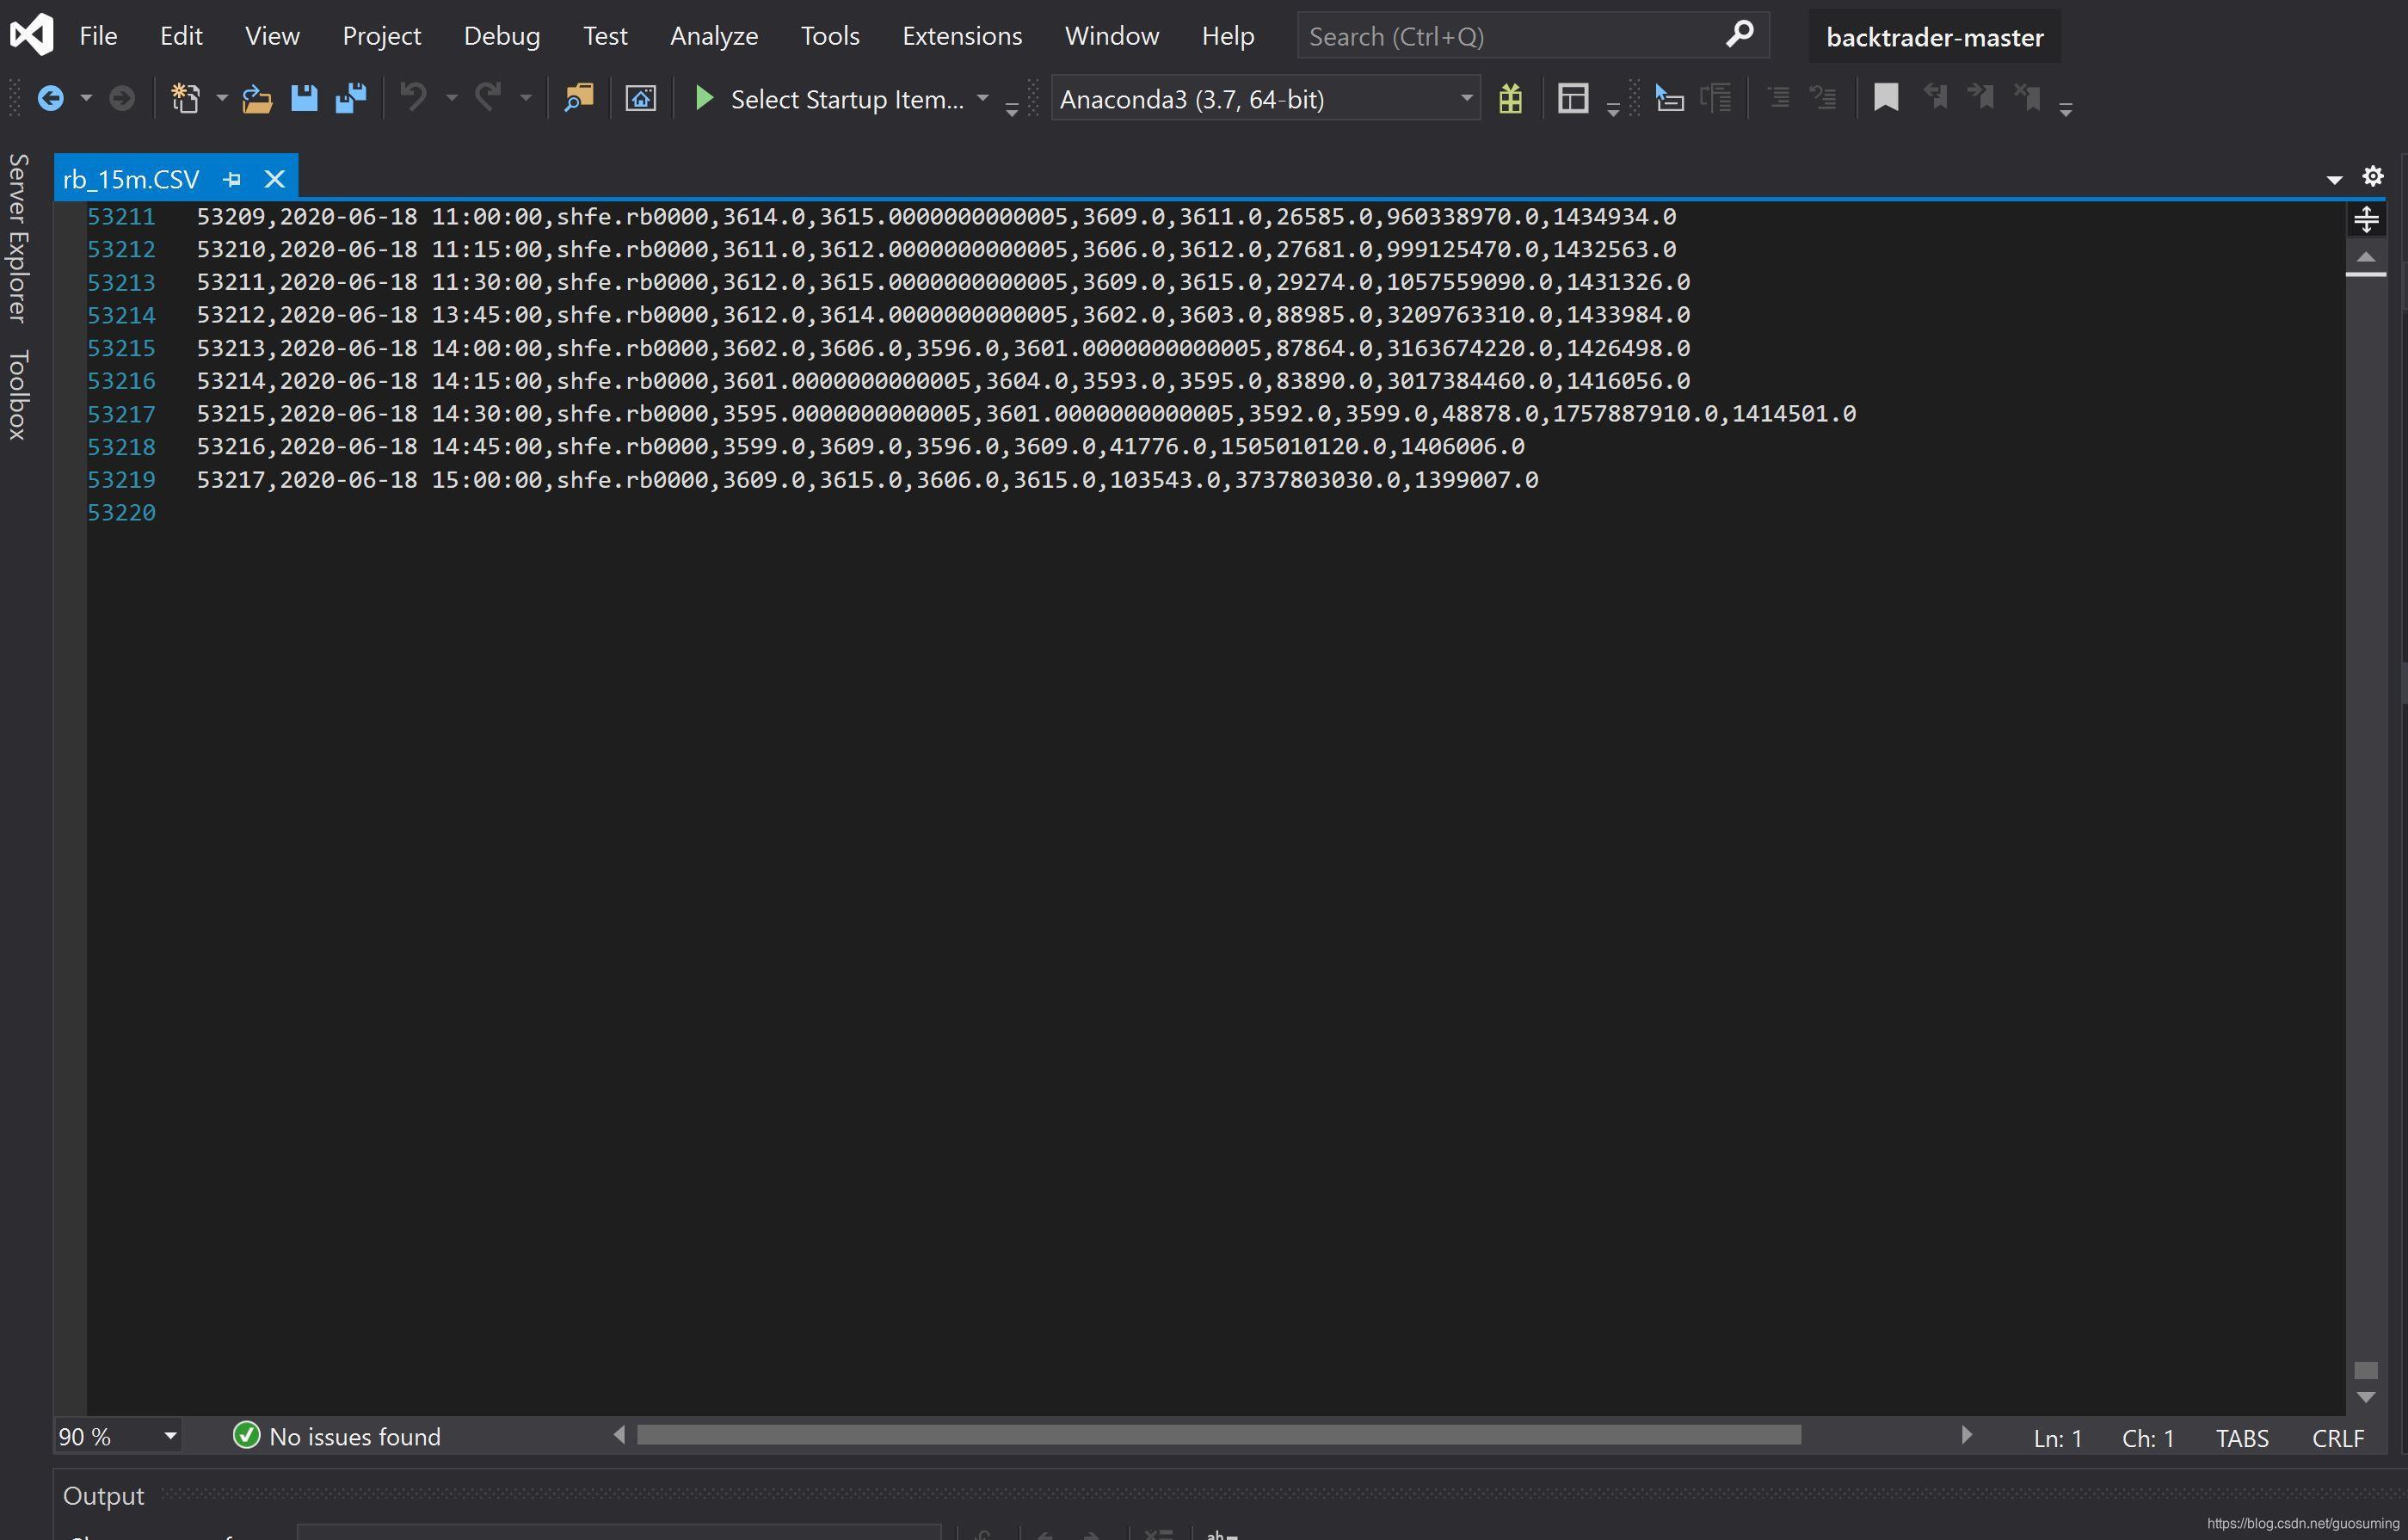This screenshot has height=1540, width=2408.
Task: Start with the green play arrow
Action: pos(704,98)
